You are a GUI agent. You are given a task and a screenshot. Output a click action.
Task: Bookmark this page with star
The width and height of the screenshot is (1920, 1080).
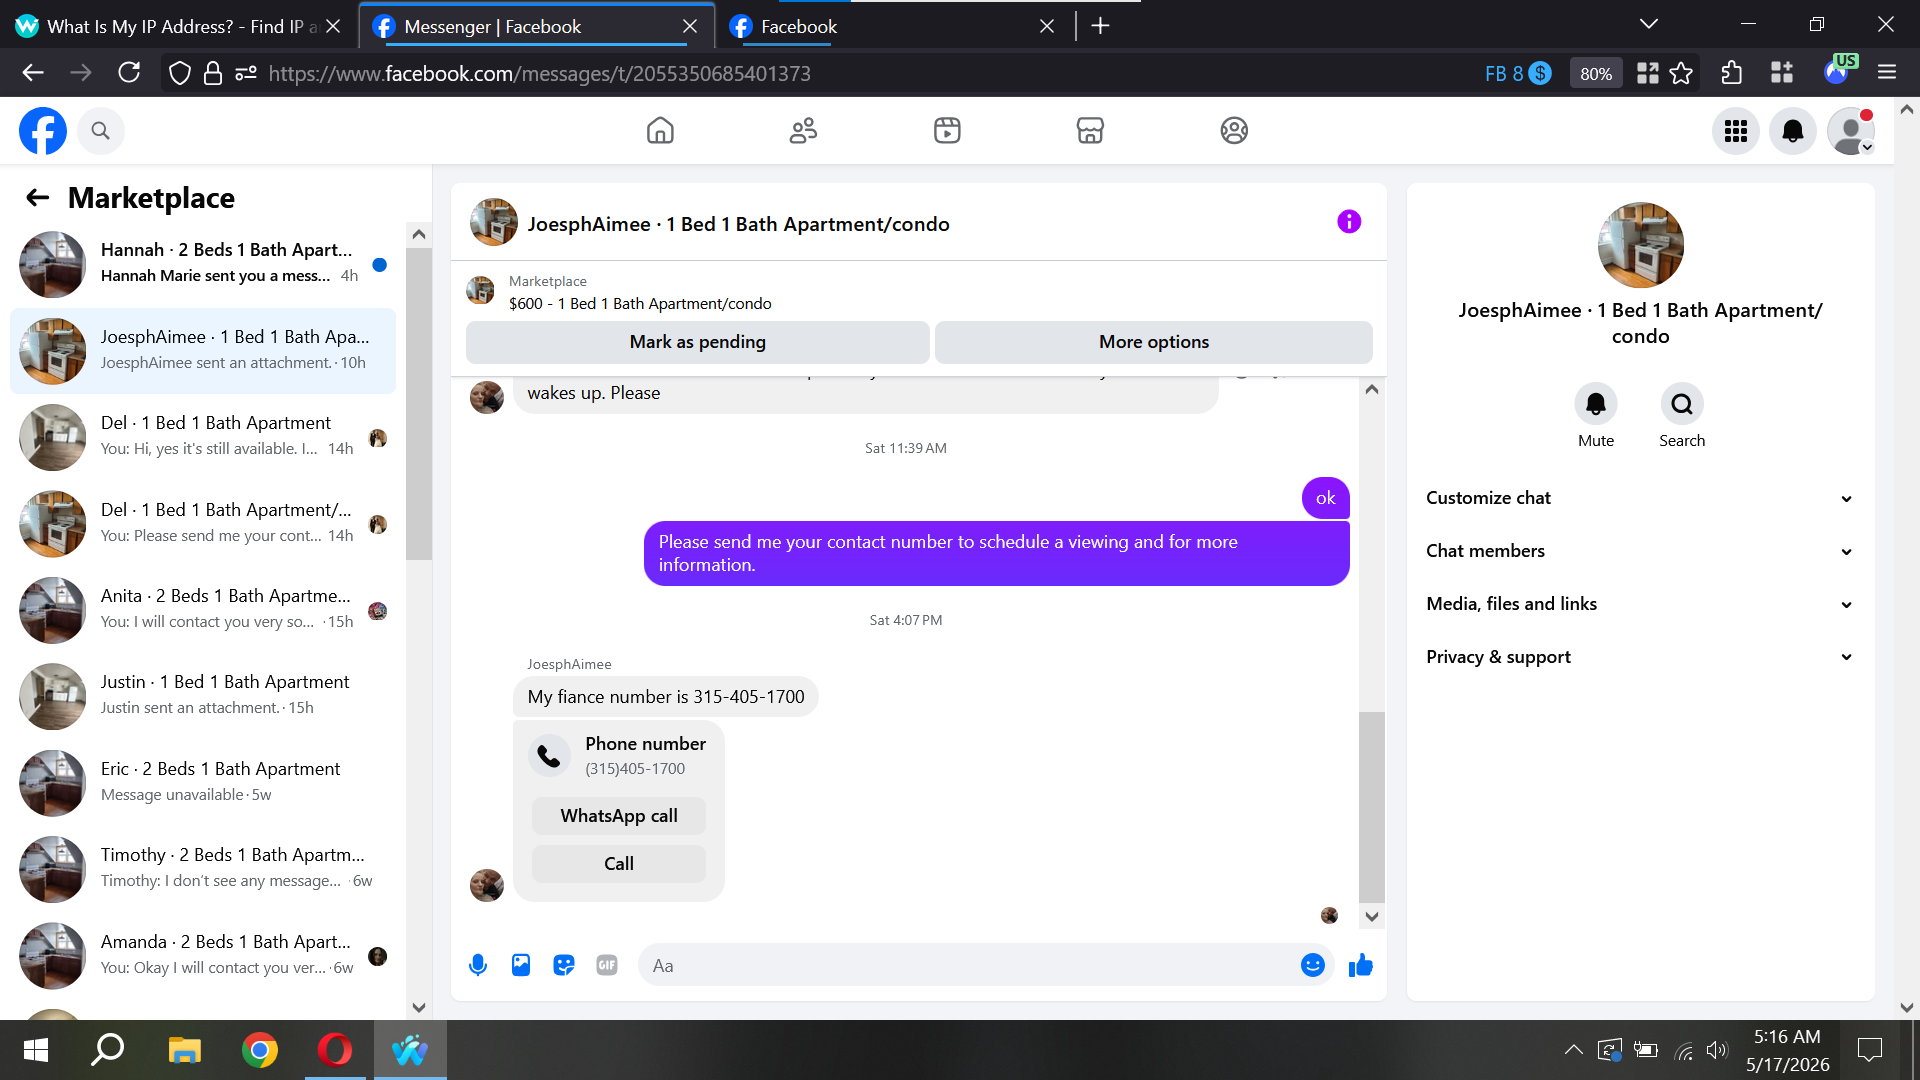[1682, 73]
